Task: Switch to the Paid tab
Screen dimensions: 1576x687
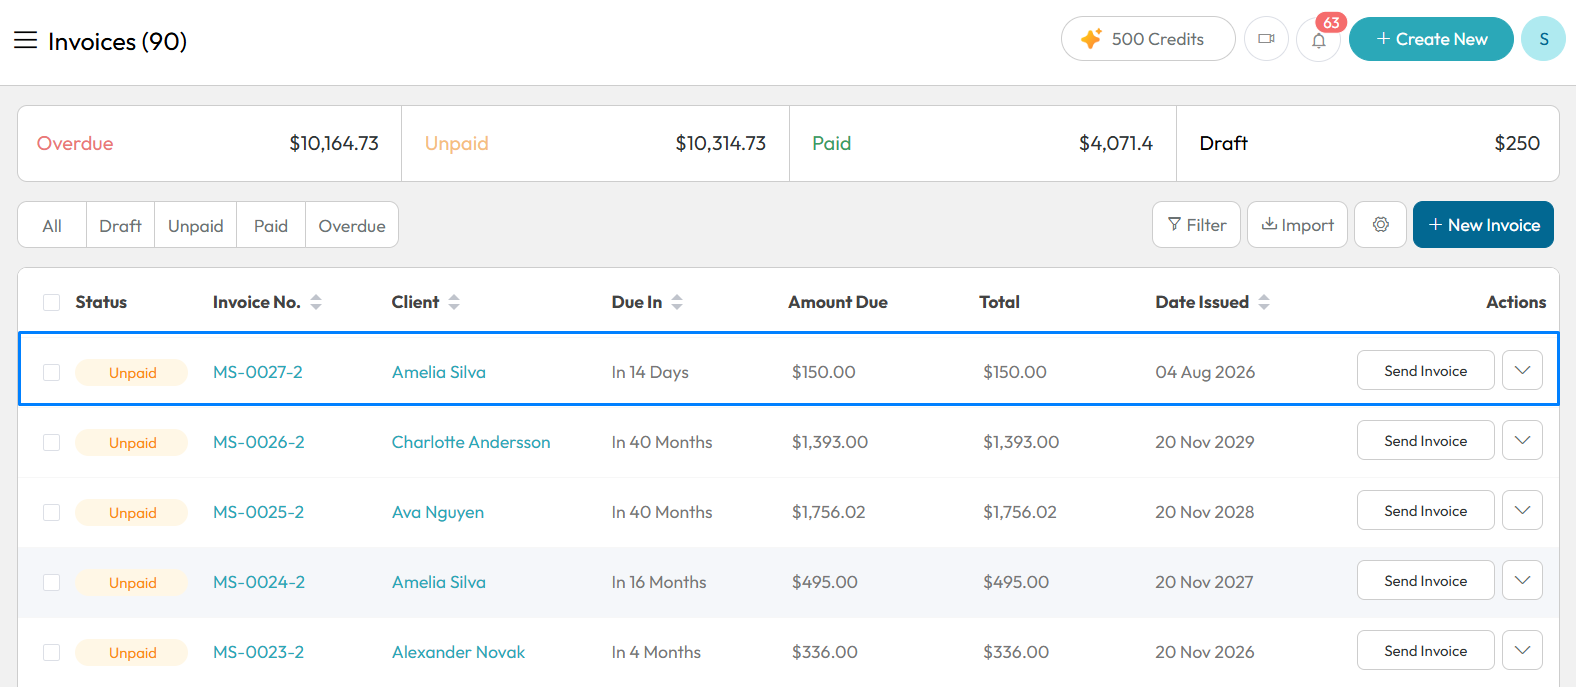Action: 270,225
